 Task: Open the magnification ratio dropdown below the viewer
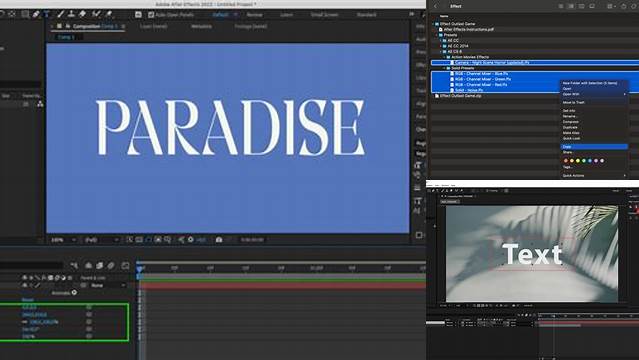(63, 240)
